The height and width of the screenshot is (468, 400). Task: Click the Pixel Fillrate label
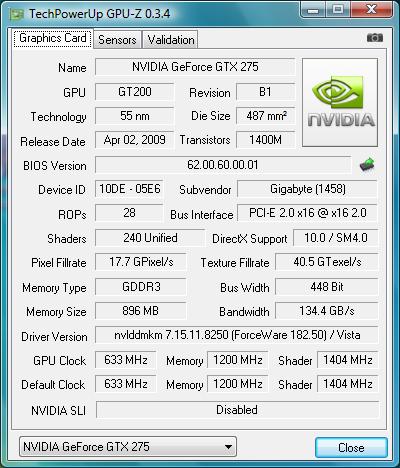(x=59, y=263)
